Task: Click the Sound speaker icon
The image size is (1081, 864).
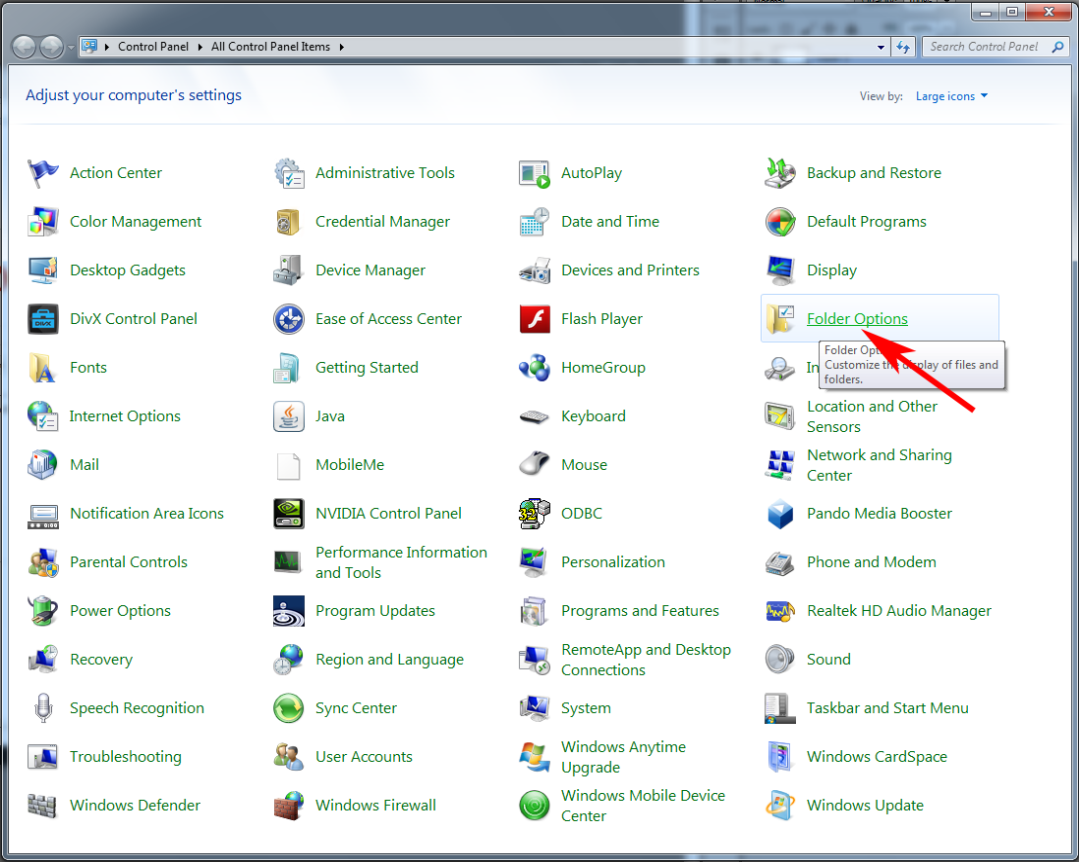Action: pyautogui.click(x=780, y=660)
